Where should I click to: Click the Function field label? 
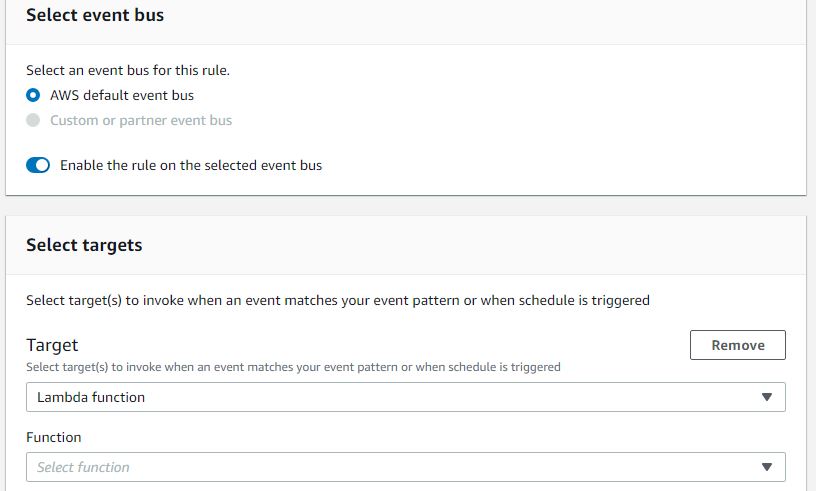point(54,437)
